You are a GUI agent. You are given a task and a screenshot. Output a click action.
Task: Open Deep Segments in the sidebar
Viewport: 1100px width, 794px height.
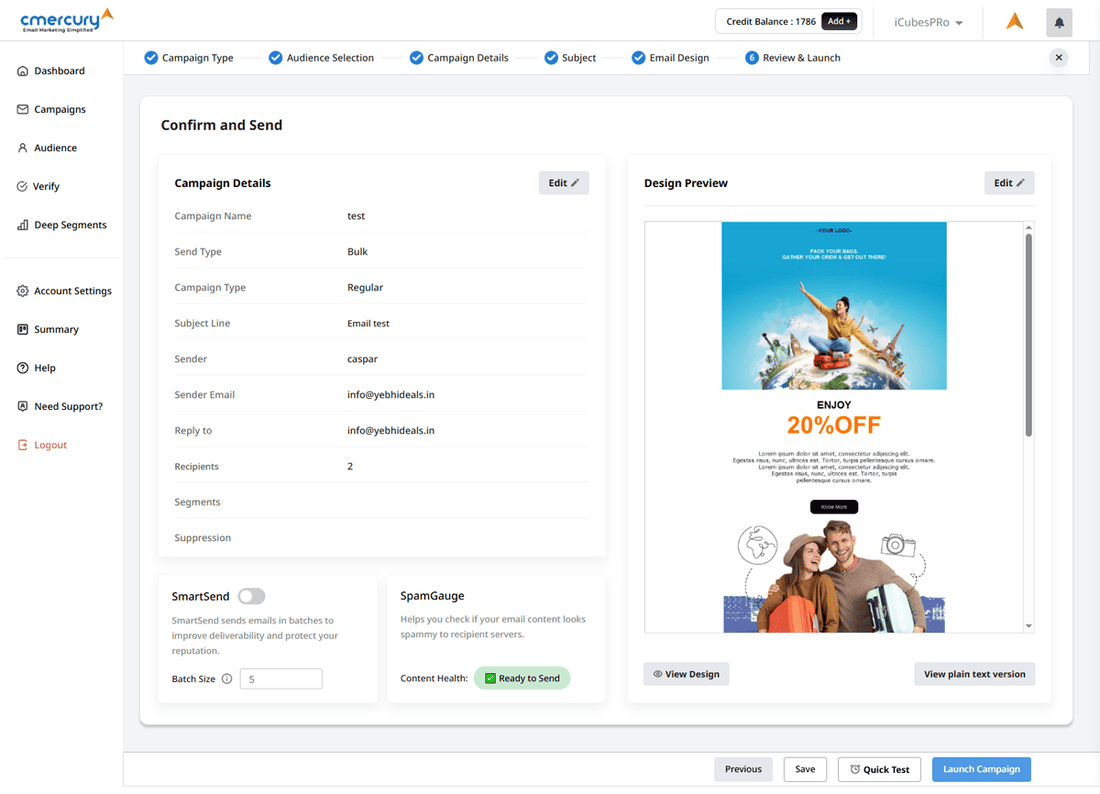pyautogui.click(x=70, y=225)
